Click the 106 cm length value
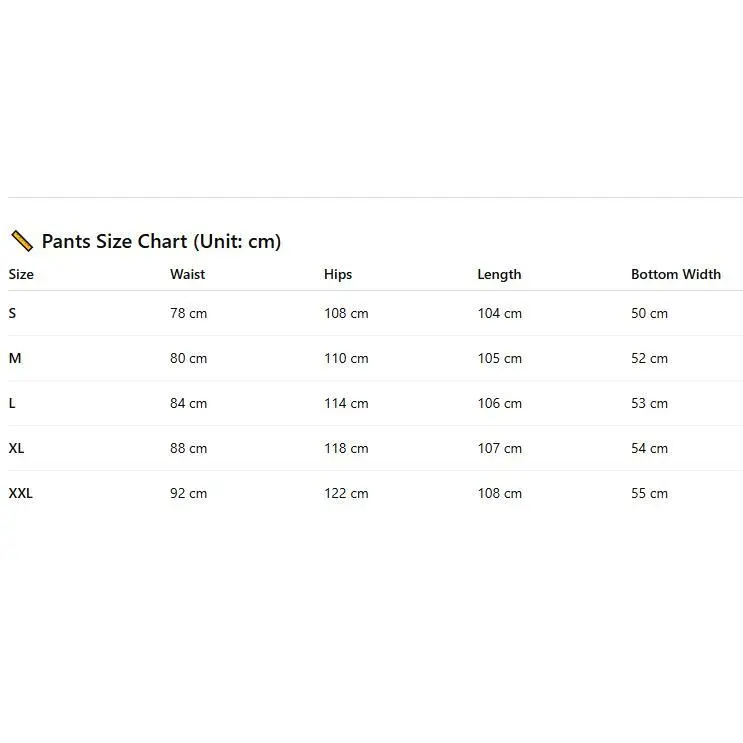This screenshot has height=743, width=743. (499, 403)
